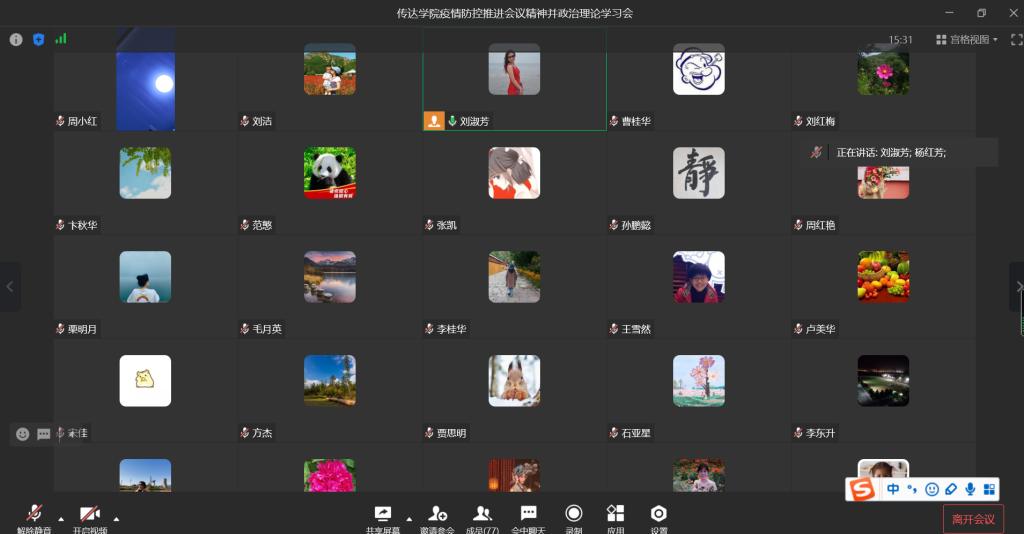The height and width of the screenshot is (534, 1024).
Task: Expand share options arrow next to 共享屏幕
Action: point(409,519)
